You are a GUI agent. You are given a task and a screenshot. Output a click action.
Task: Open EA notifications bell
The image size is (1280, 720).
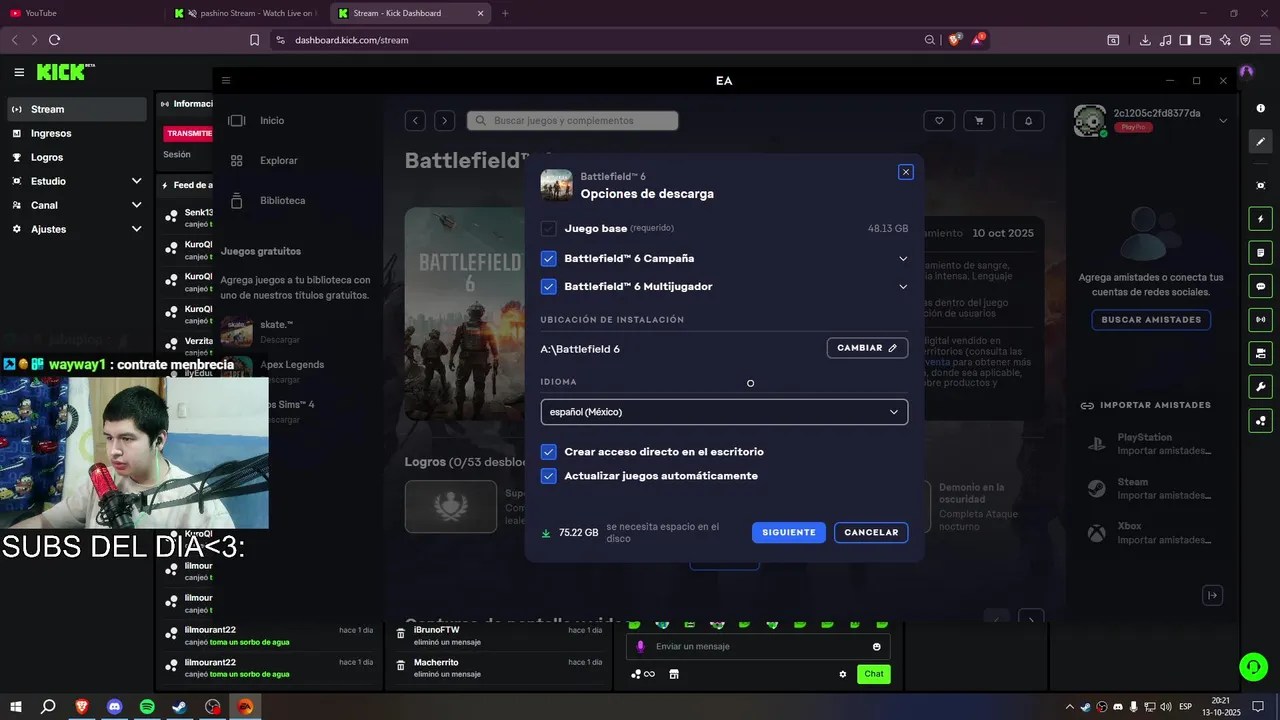tap(1028, 120)
